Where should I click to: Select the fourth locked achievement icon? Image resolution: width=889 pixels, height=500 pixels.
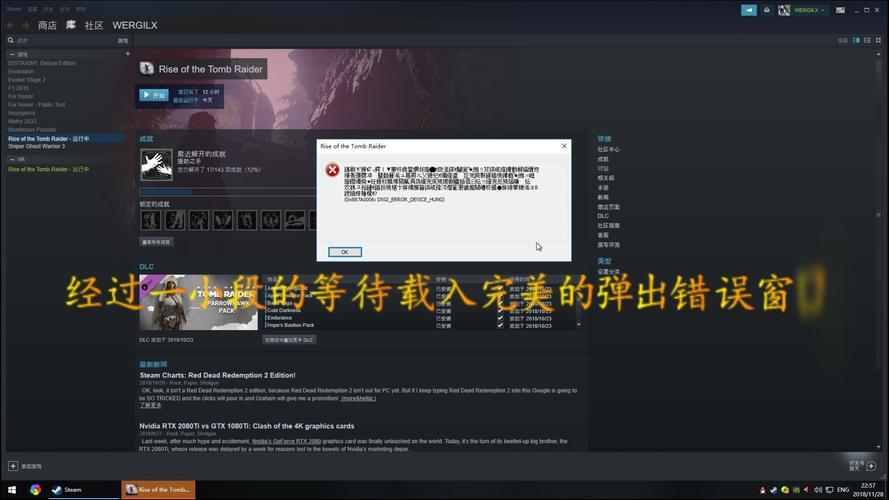click(x=223, y=220)
